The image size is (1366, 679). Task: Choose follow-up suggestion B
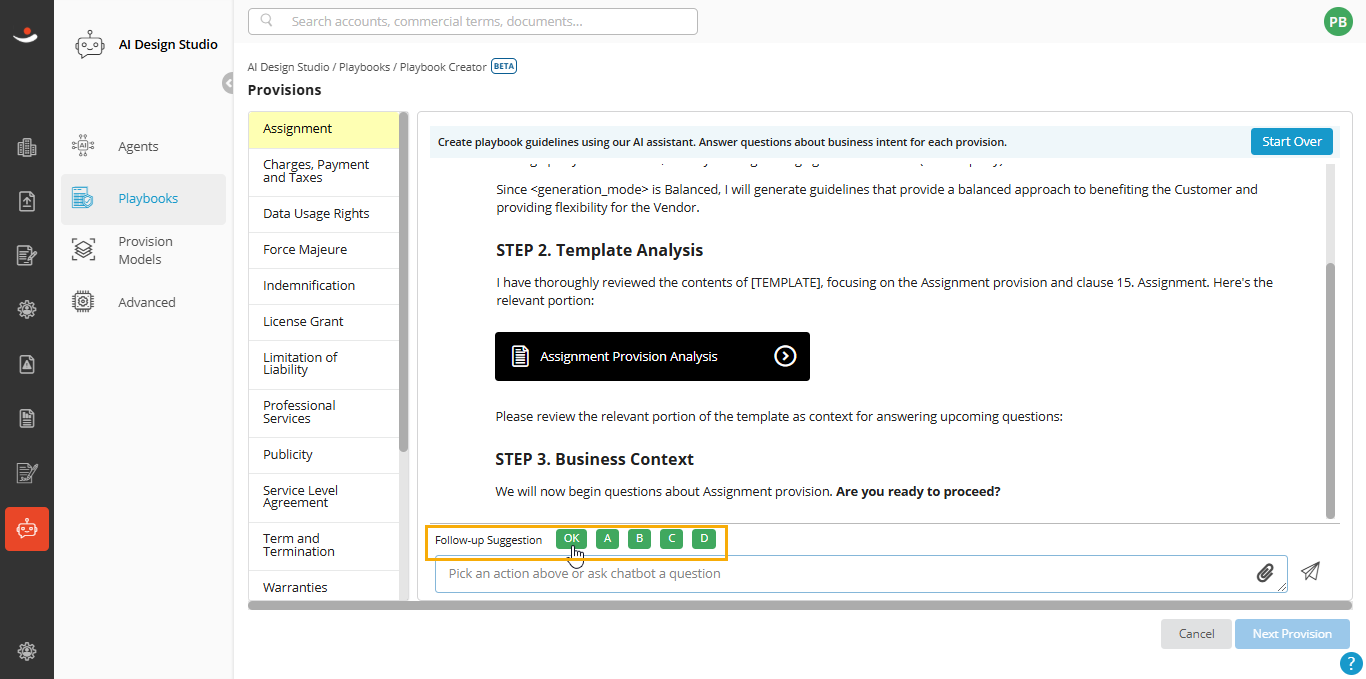(639, 539)
